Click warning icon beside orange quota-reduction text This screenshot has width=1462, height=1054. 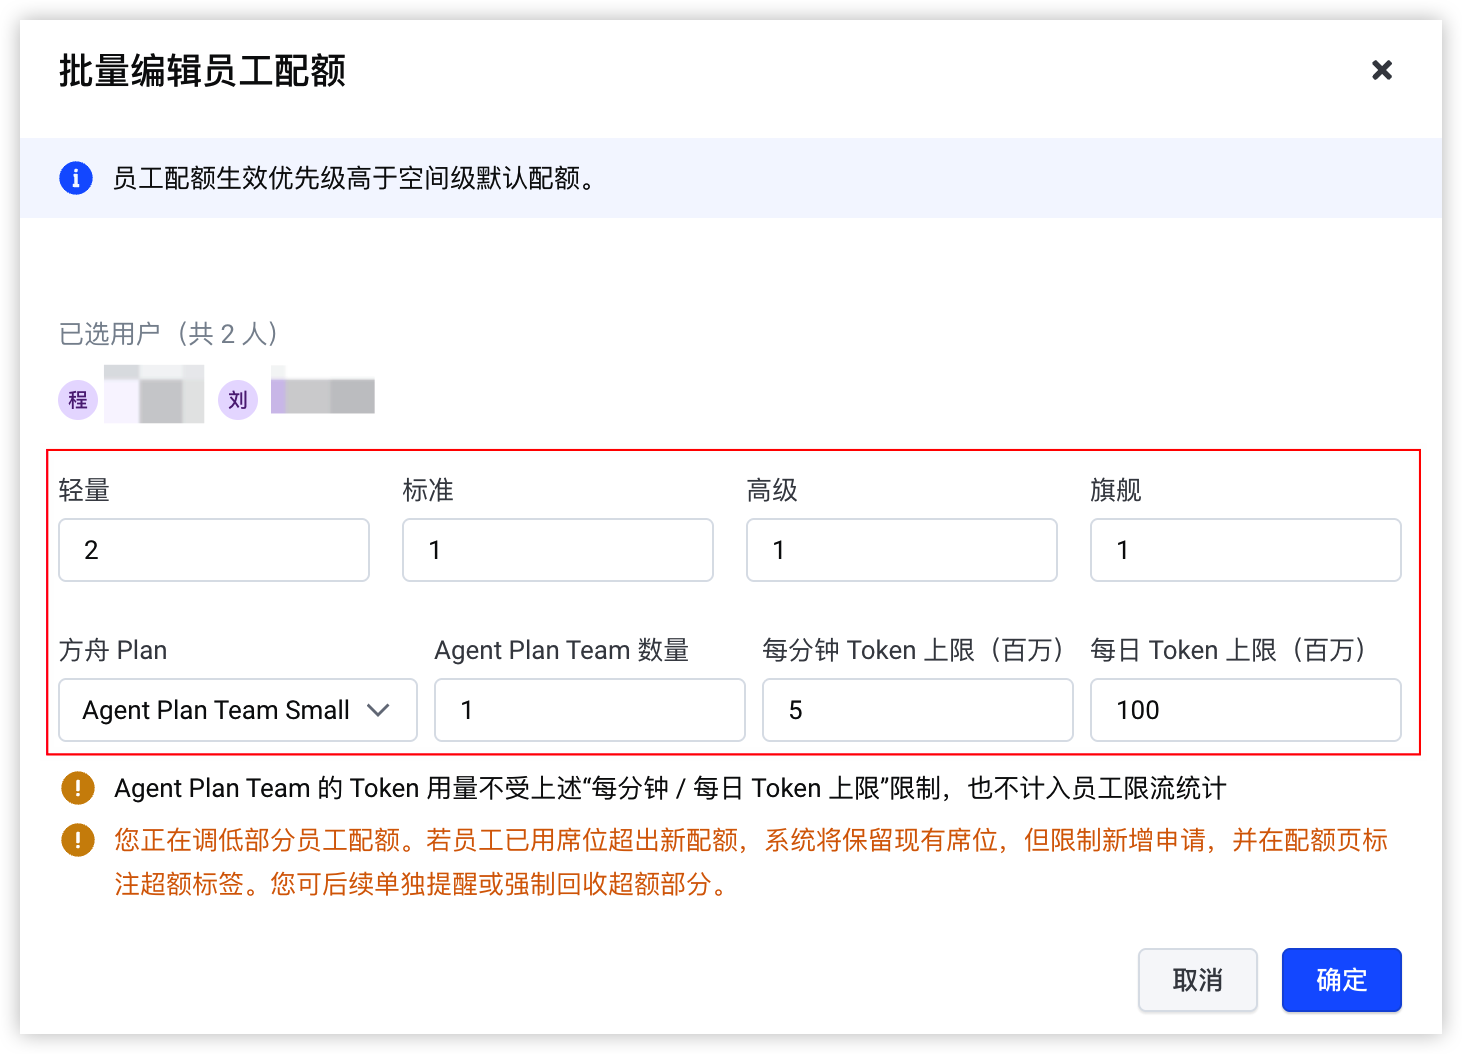(78, 840)
